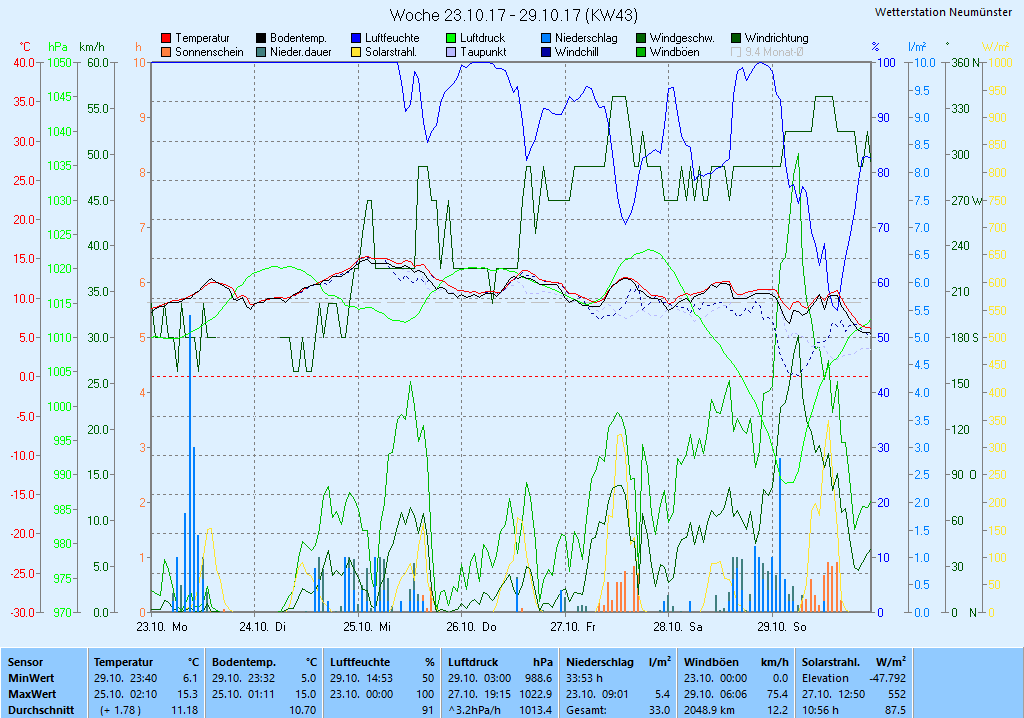Click the total precipitation value 33.0
This screenshot has height=718, width=1024.
click(659, 710)
